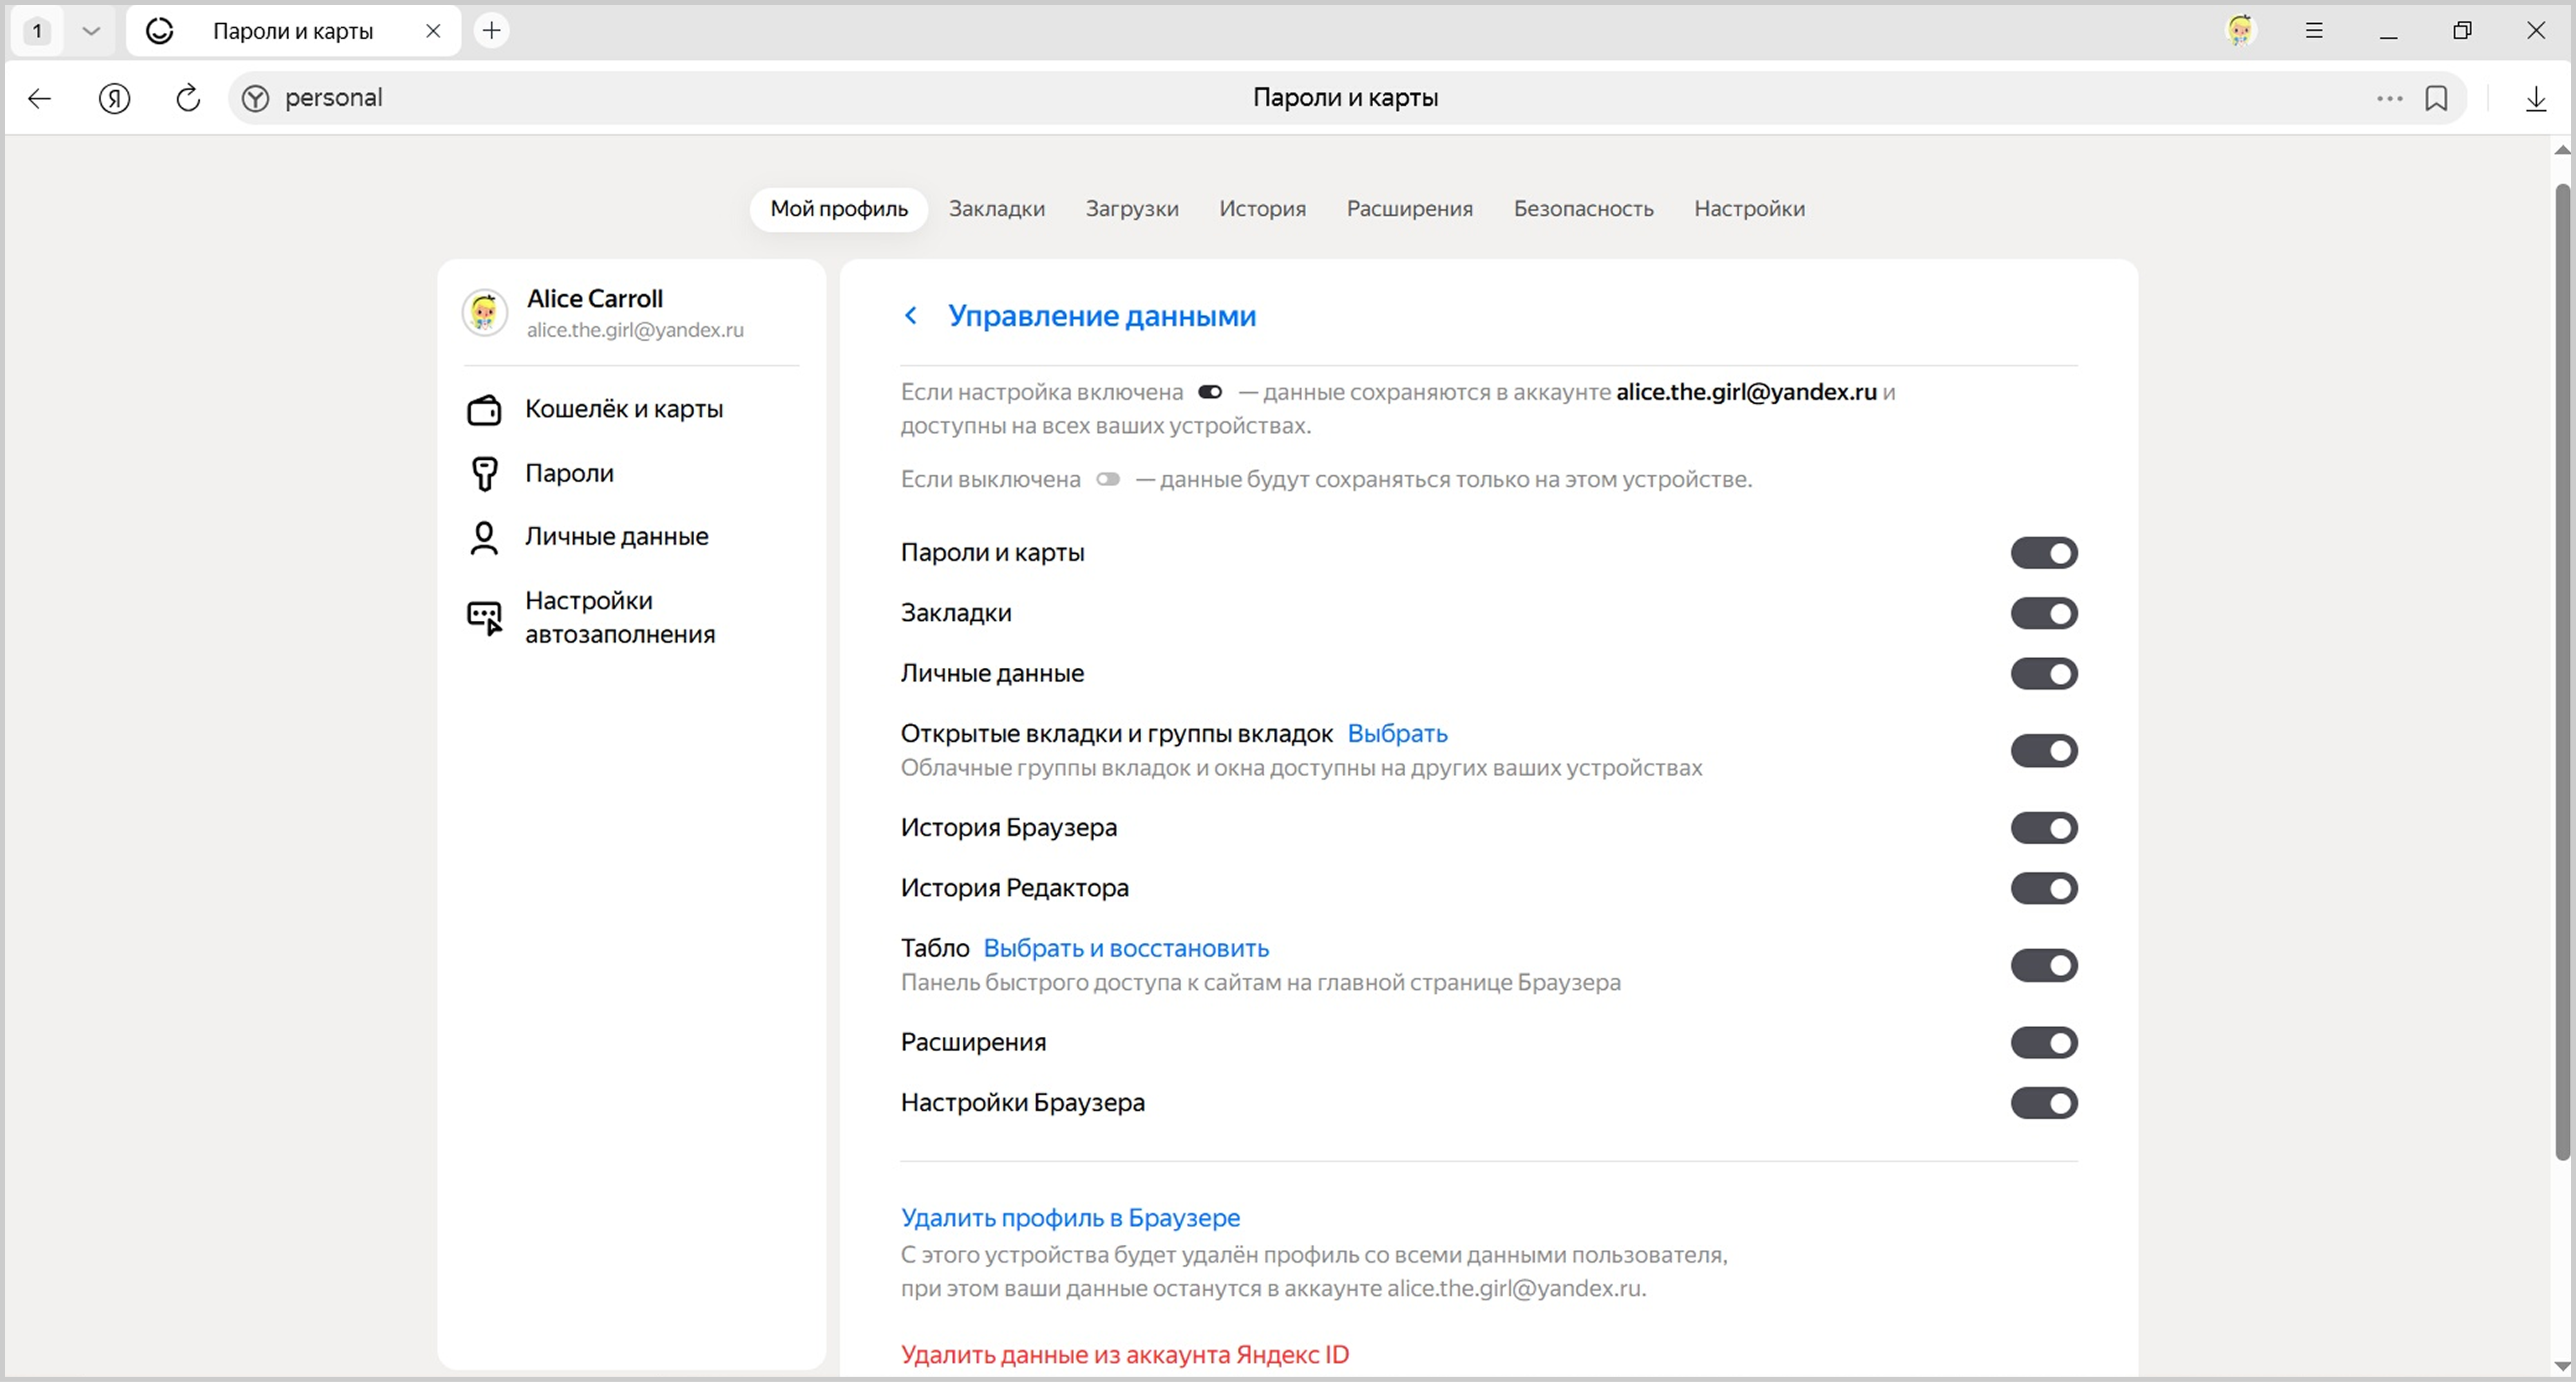This screenshot has height=1382, width=2576.
Task: Open the browser hamburger menu
Action: pos(2314,31)
